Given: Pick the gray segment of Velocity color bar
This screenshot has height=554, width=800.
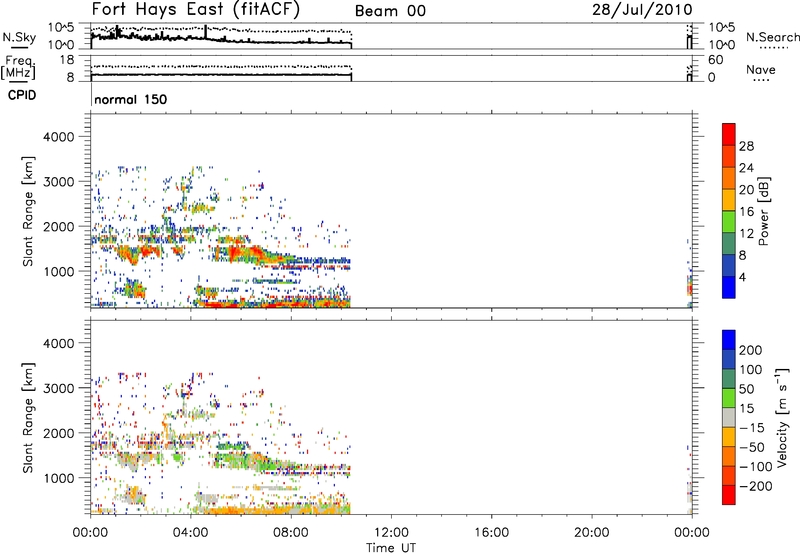Looking at the screenshot, I should tap(729, 417).
